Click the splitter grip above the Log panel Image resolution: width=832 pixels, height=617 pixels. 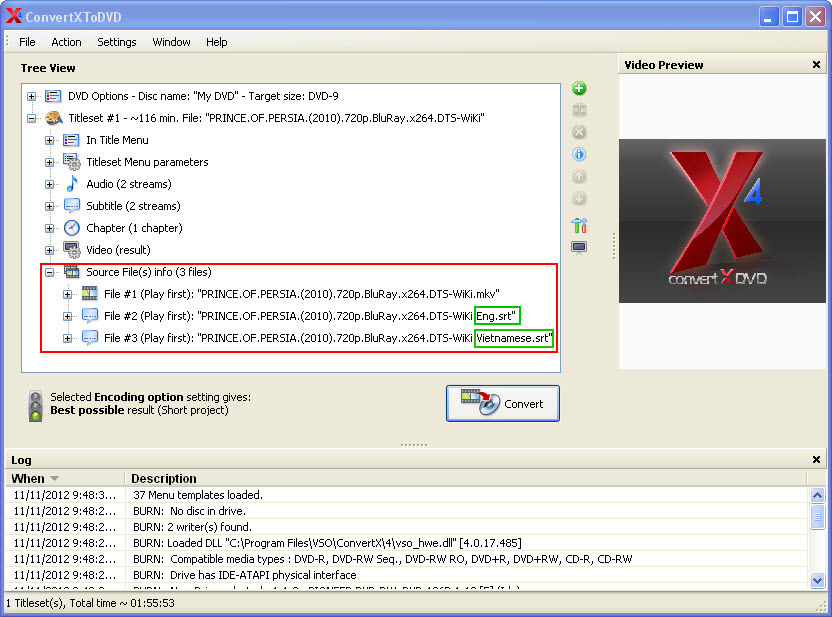414,445
